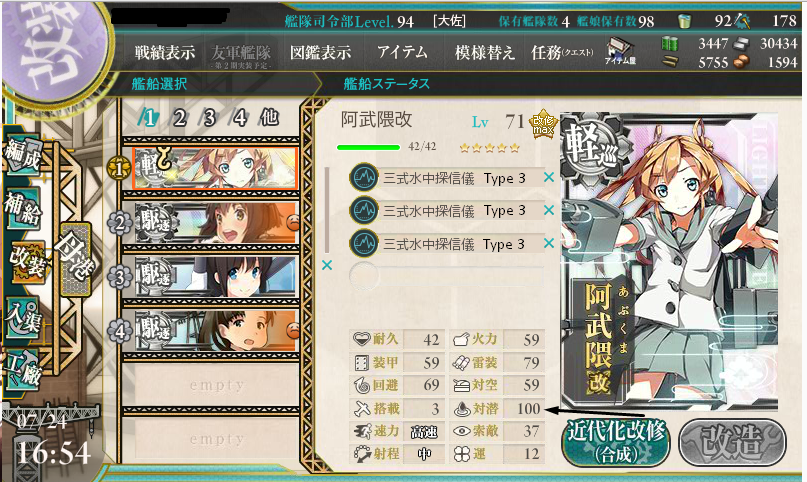This screenshot has height=482, width=807.
Task: Switch to 他 other ships tab
Action: 270,118
